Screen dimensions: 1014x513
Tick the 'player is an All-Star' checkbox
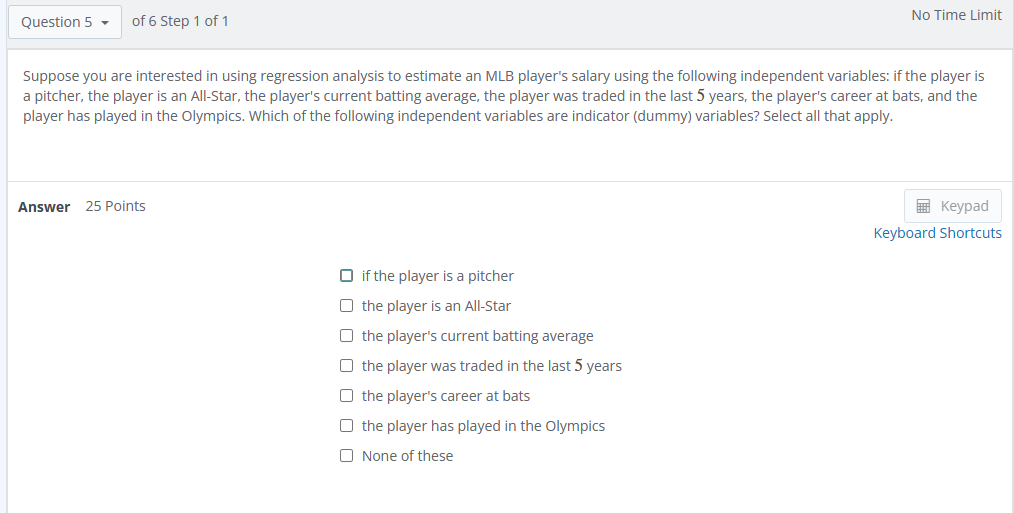pos(346,305)
